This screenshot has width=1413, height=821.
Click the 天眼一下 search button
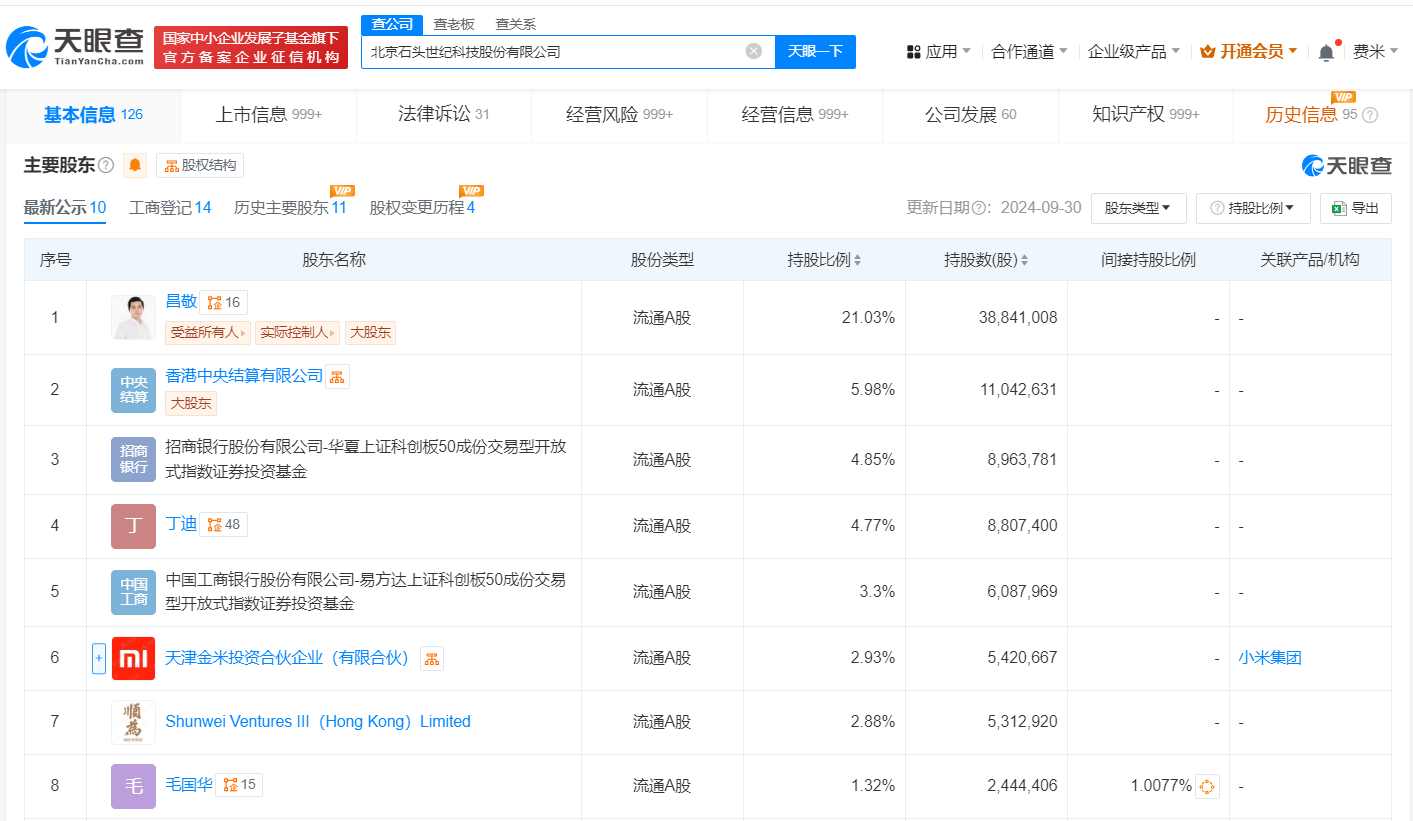(815, 51)
